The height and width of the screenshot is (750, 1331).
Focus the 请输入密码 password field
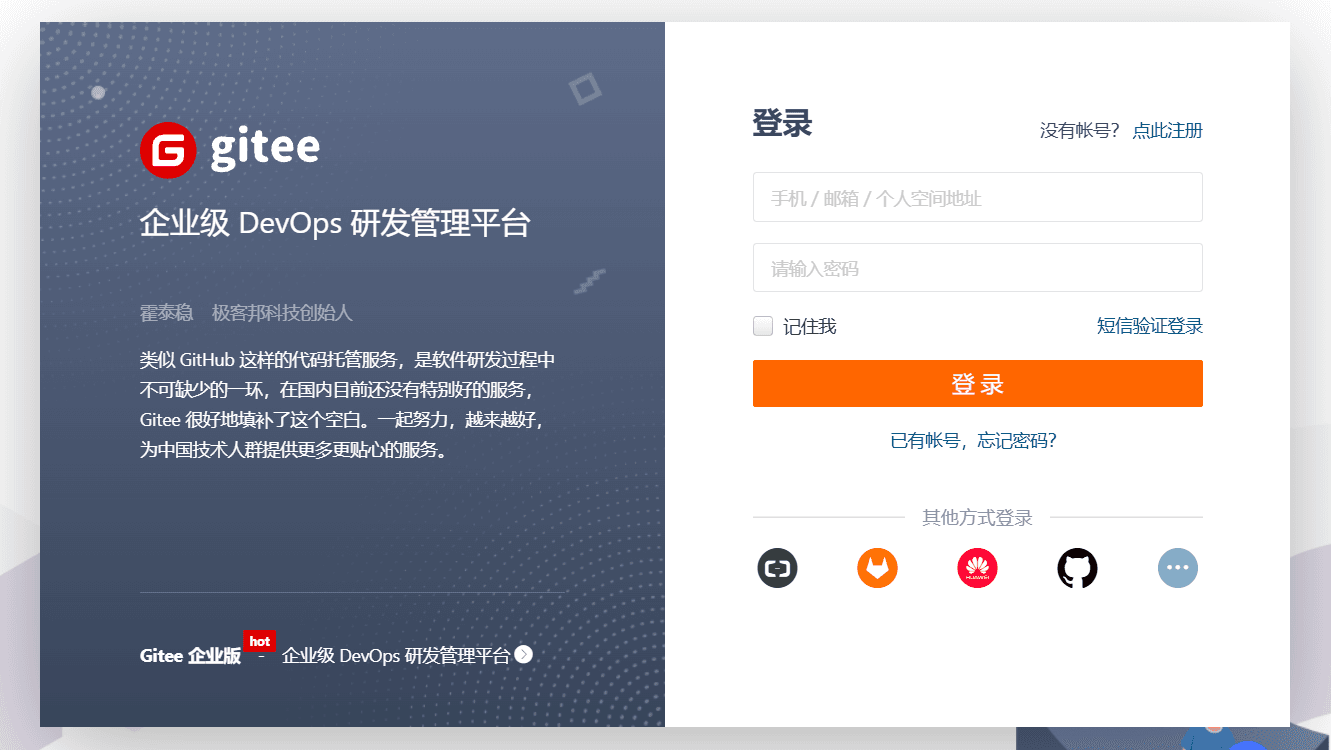click(x=978, y=268)
